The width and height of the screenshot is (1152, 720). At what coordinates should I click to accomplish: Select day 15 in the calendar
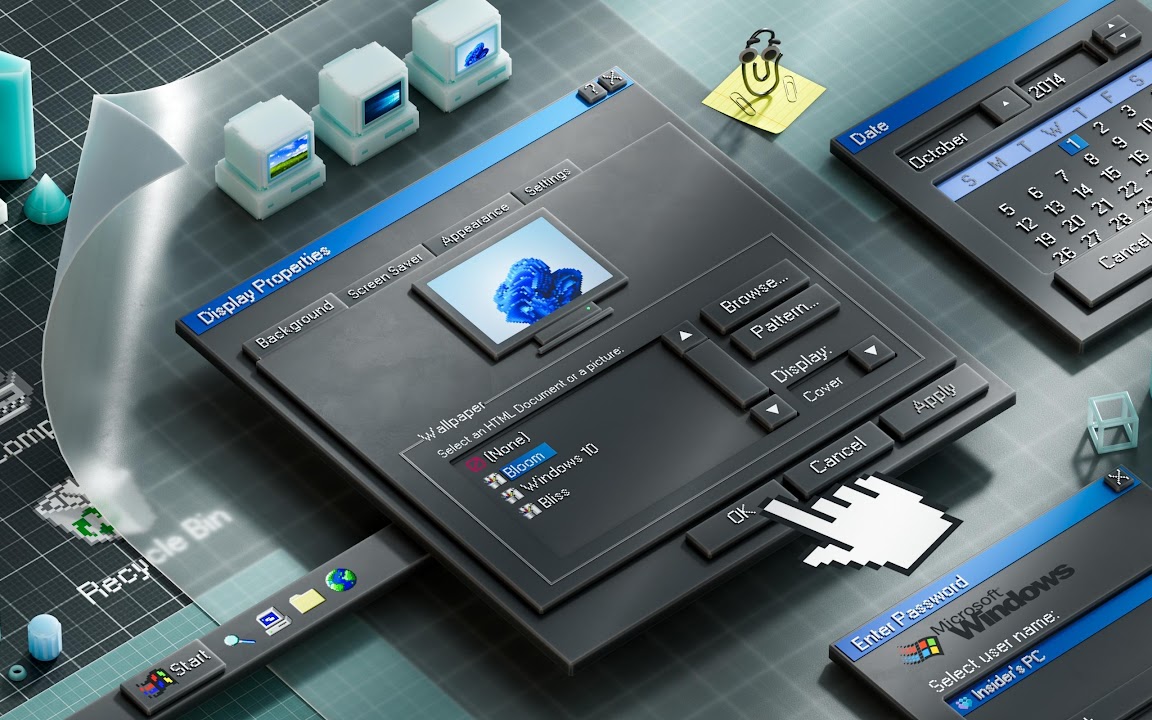[1110, 173]
